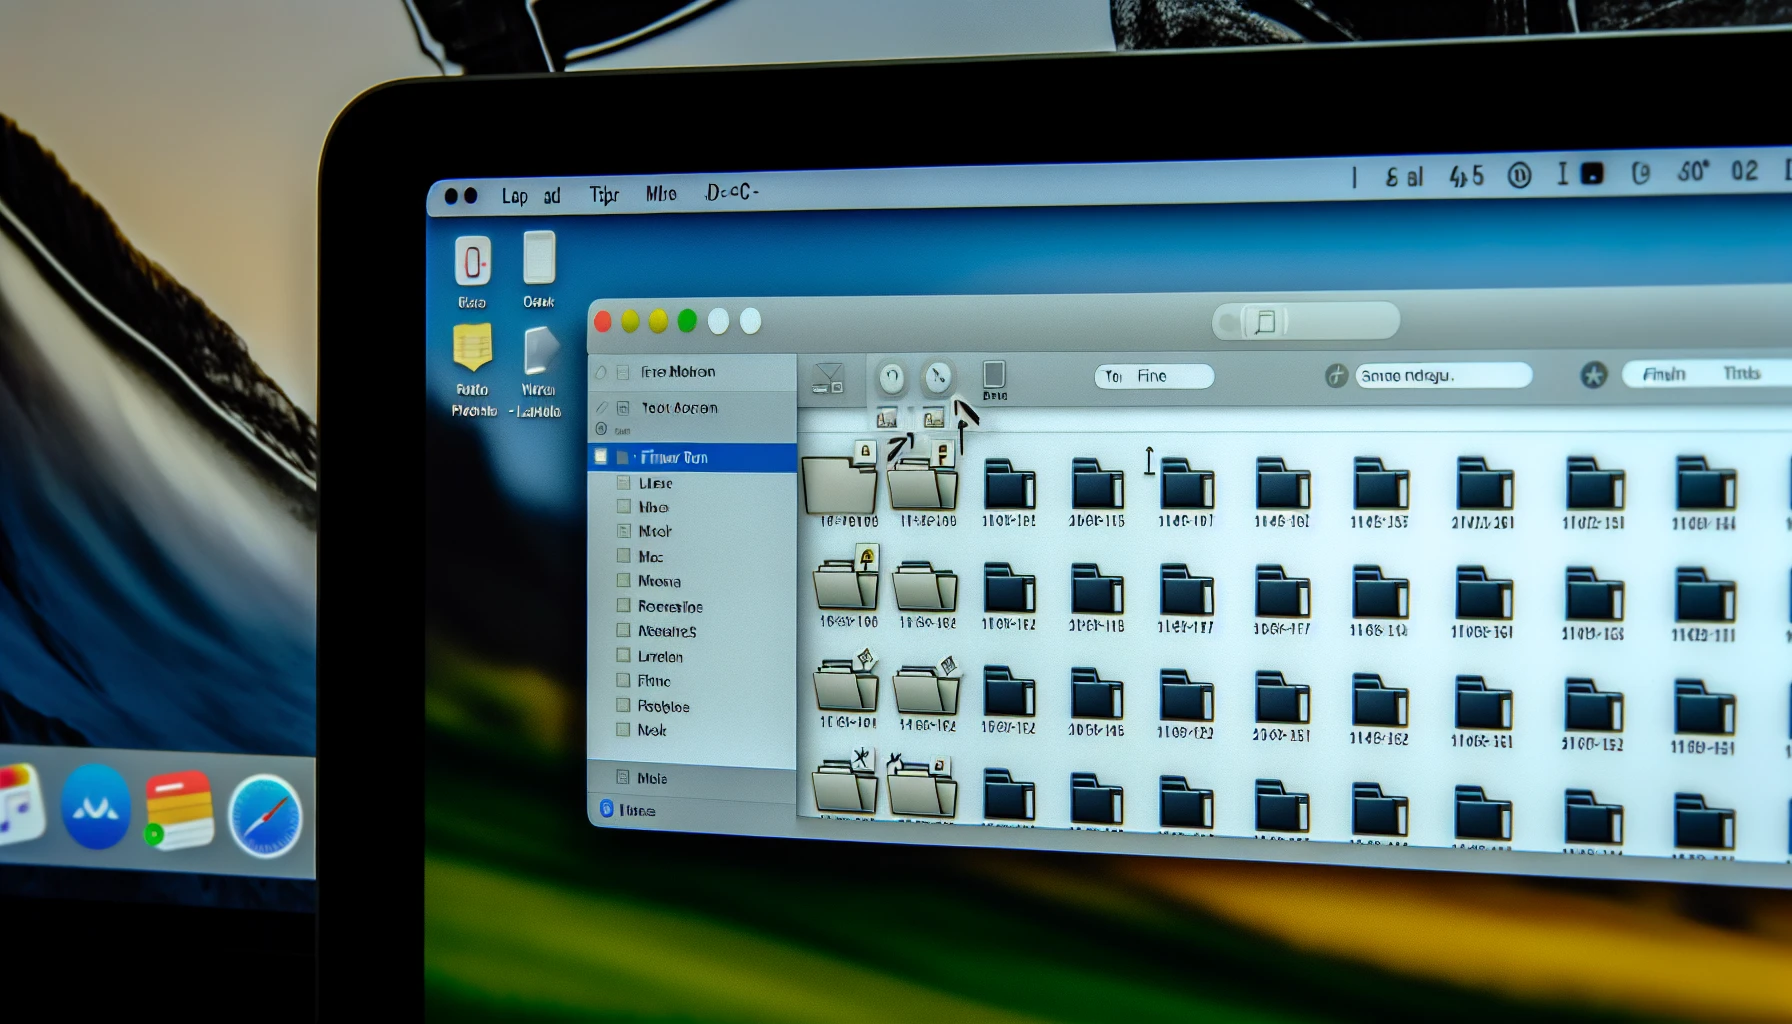Click the search field showing Sonoe ndreju

(1444, 376)
